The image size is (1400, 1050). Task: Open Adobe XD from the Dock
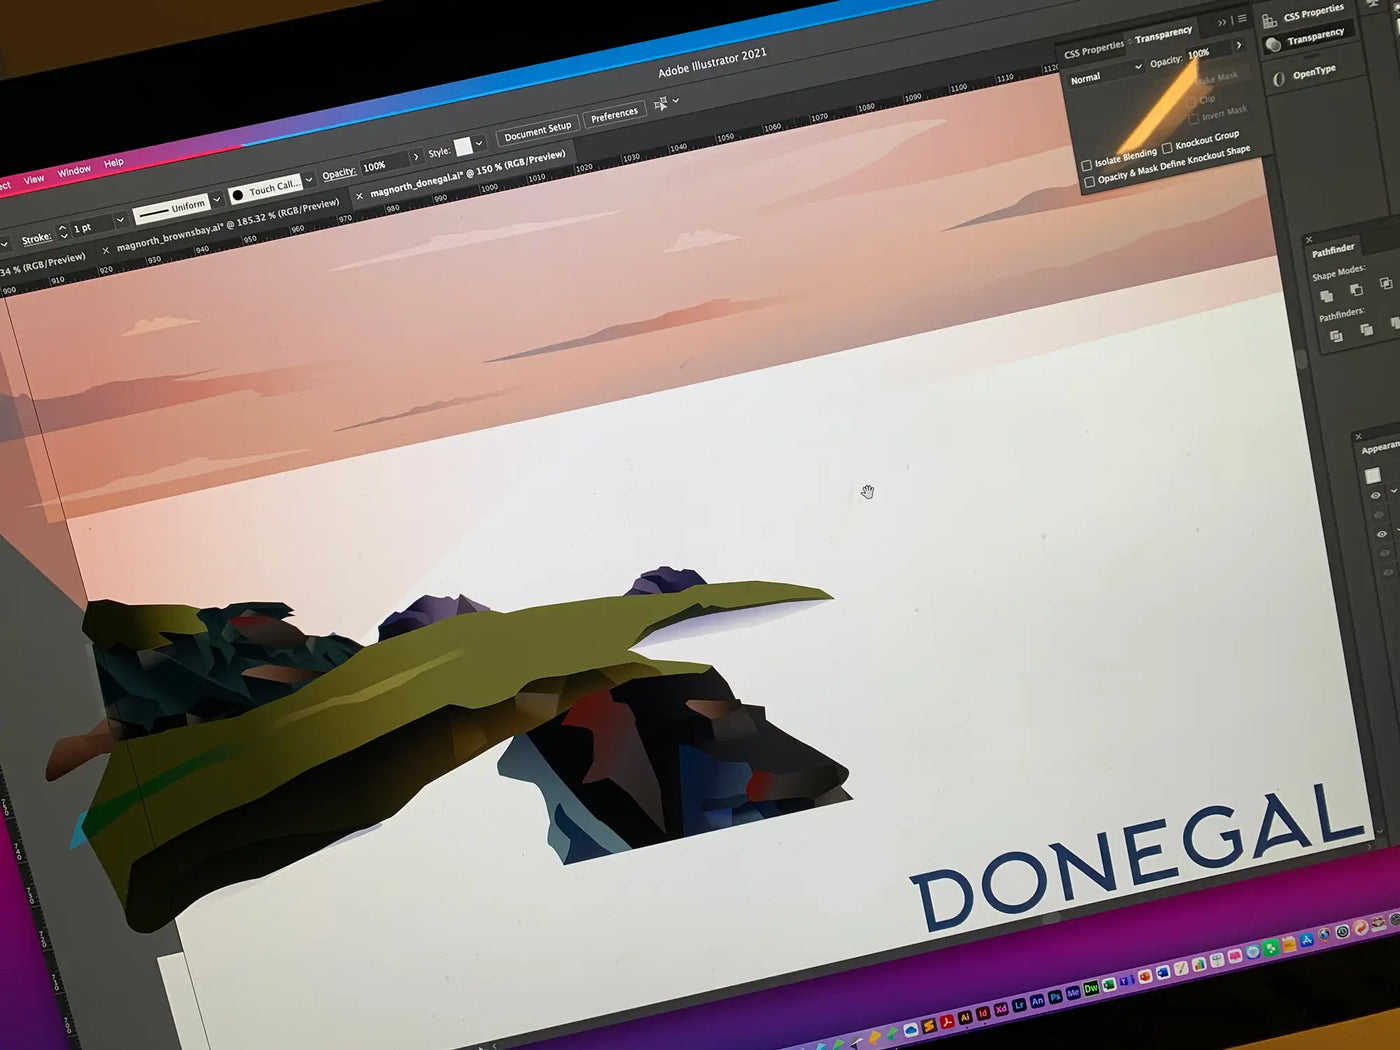[1001, 1009]
